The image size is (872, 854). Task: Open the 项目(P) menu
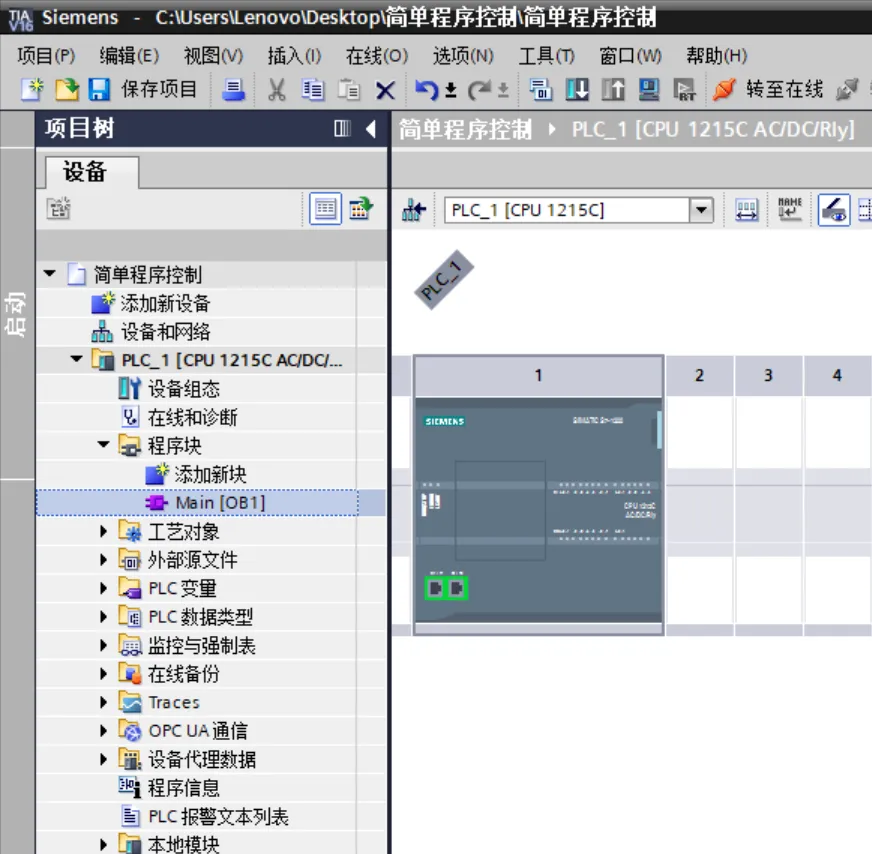46,56
